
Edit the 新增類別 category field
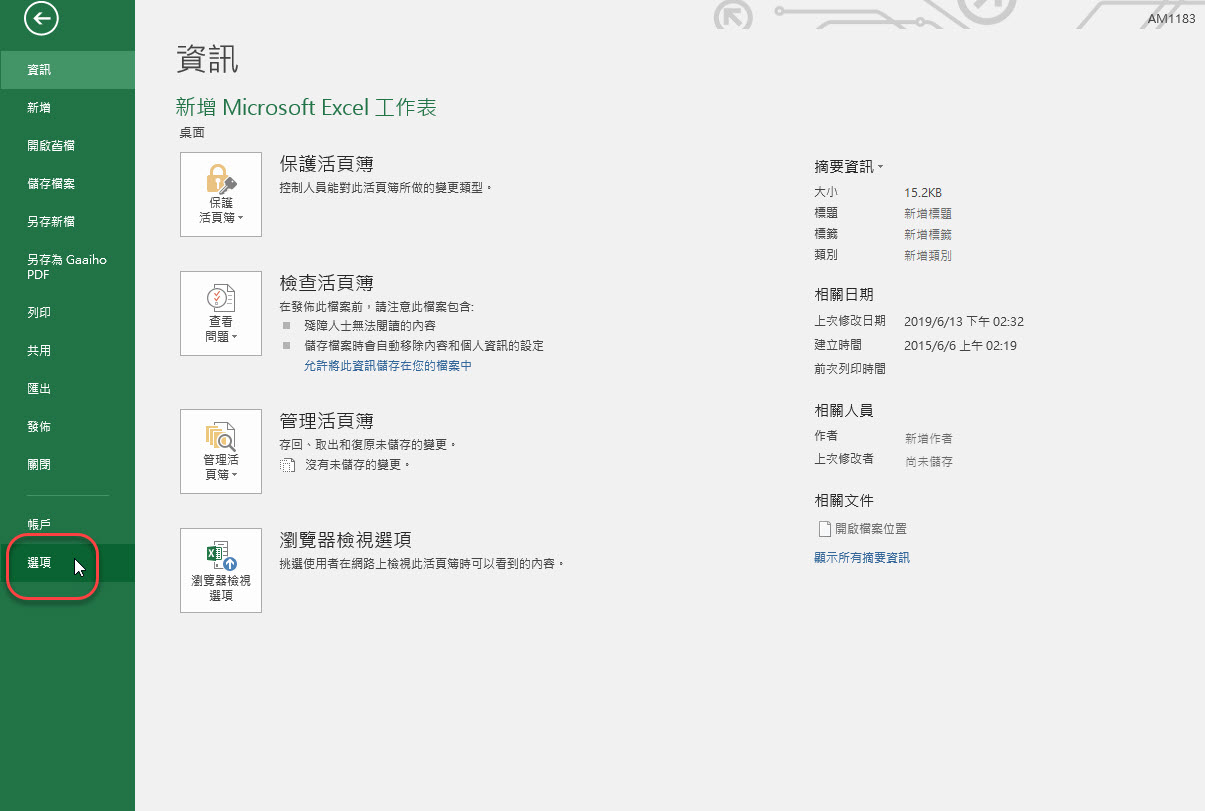click(928, 256)
